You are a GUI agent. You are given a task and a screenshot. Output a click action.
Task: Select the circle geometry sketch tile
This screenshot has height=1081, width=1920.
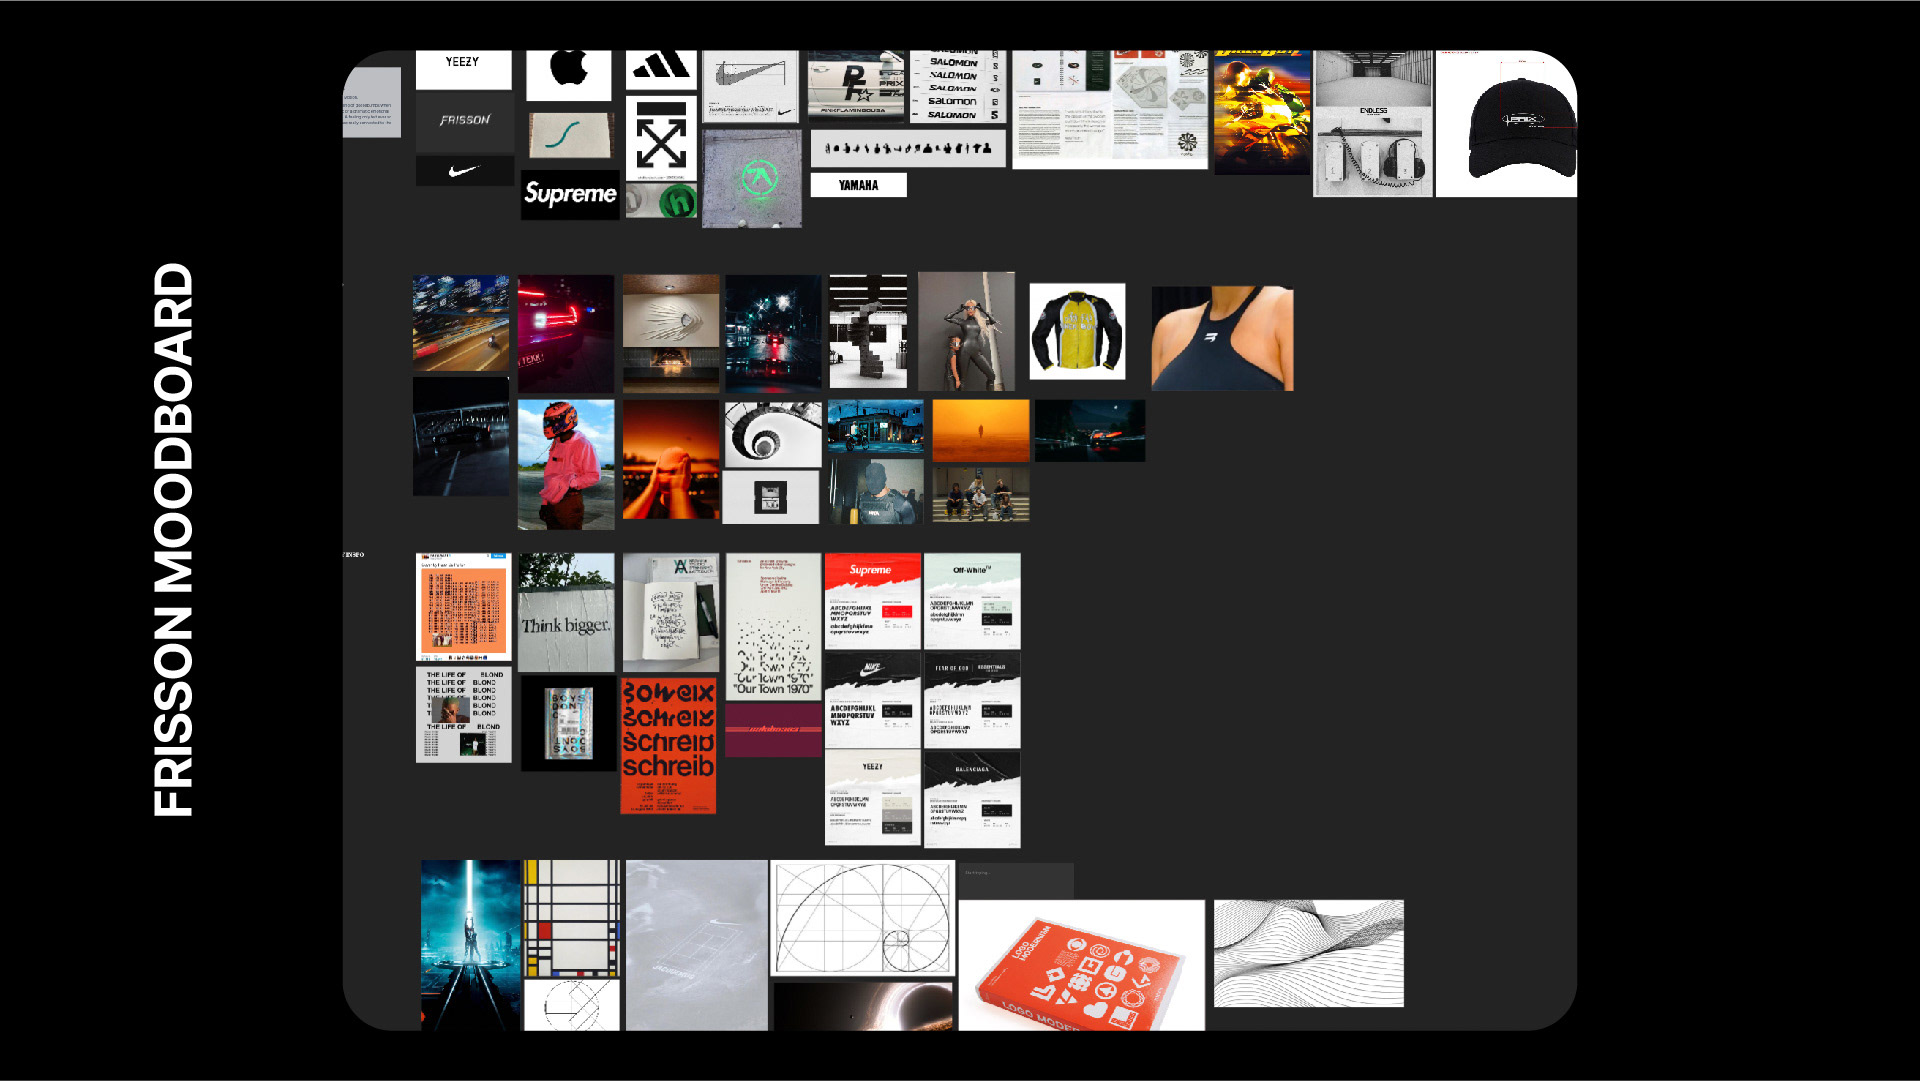[x=572, y=1005]
